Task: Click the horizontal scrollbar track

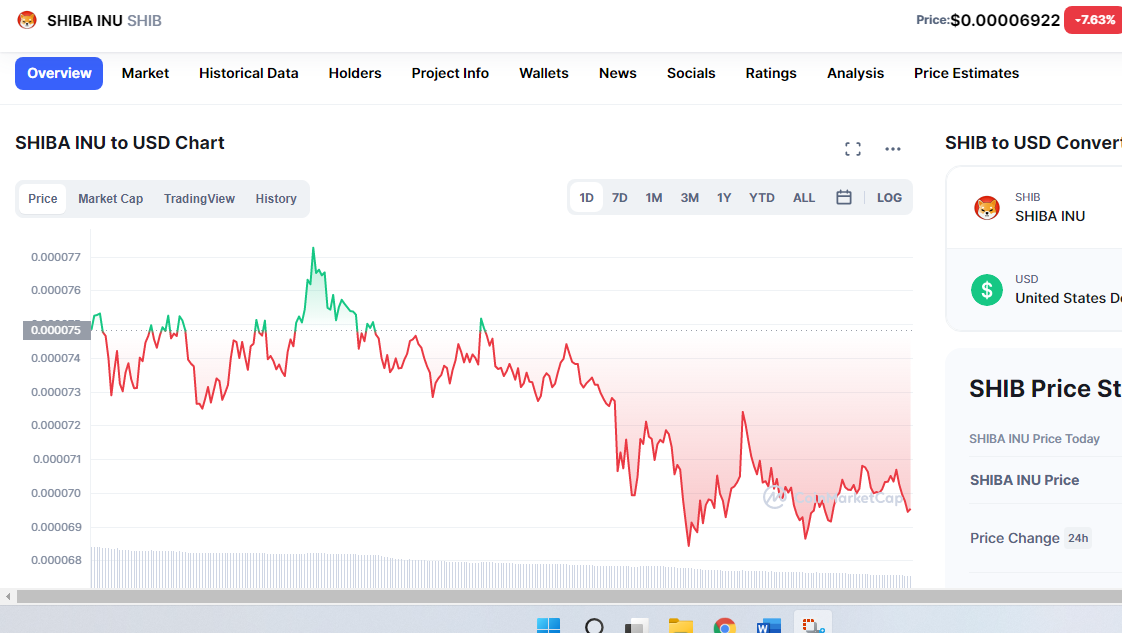Action: pyautogui.click(x=569, y=597)
